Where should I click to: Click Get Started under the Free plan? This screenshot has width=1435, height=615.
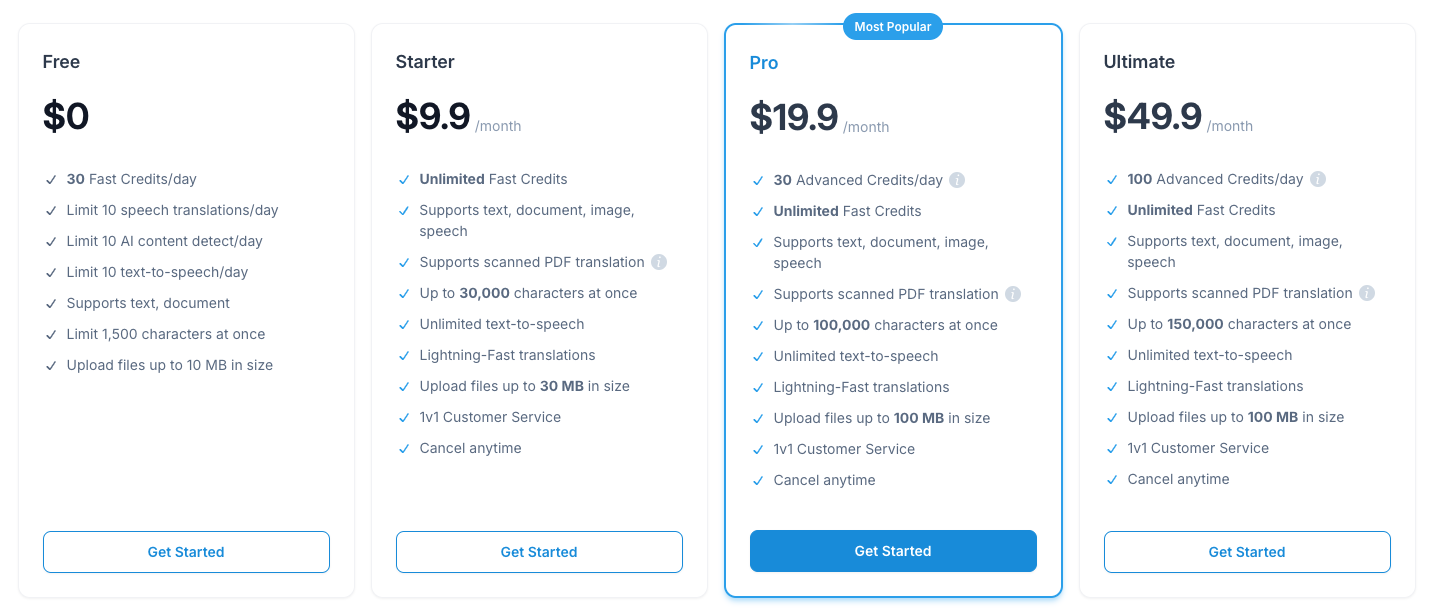point(186,551)
